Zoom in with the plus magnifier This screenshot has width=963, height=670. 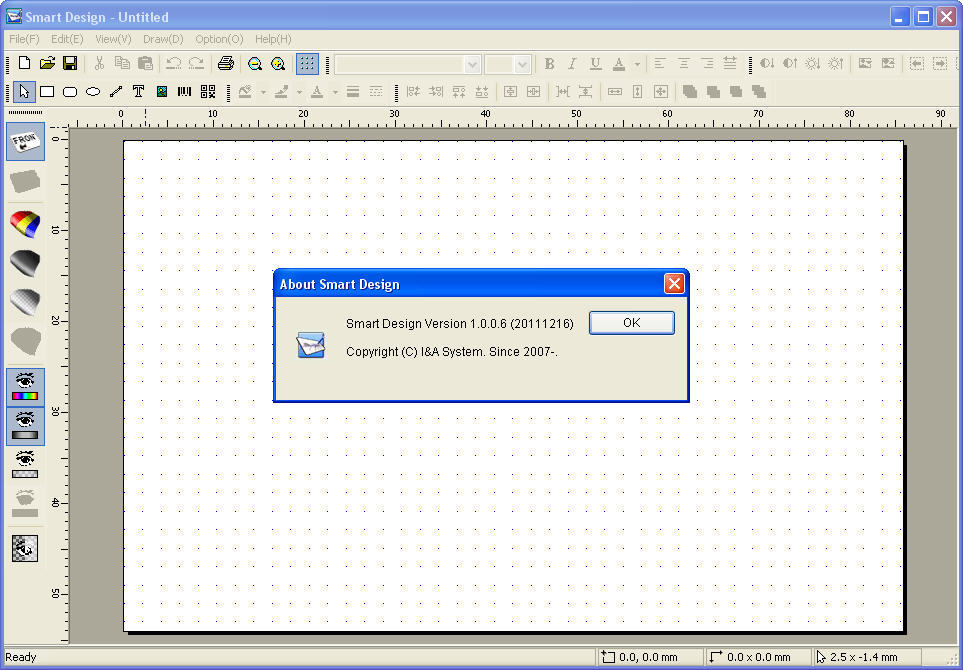(278, 63)
